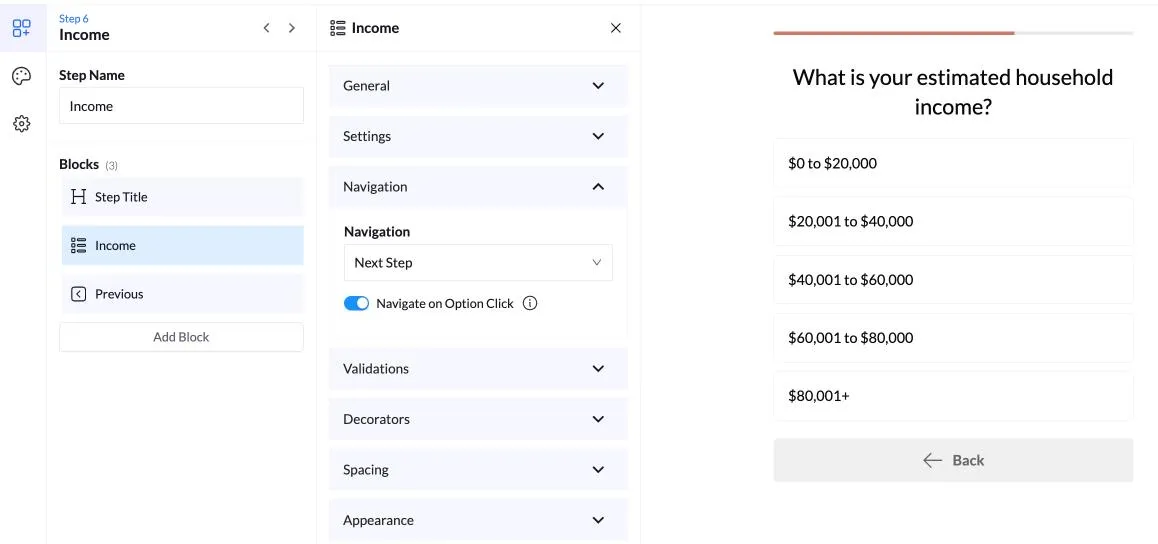
Task: Expand the General section
Action: pyautogui.click(x=479, y=86)
